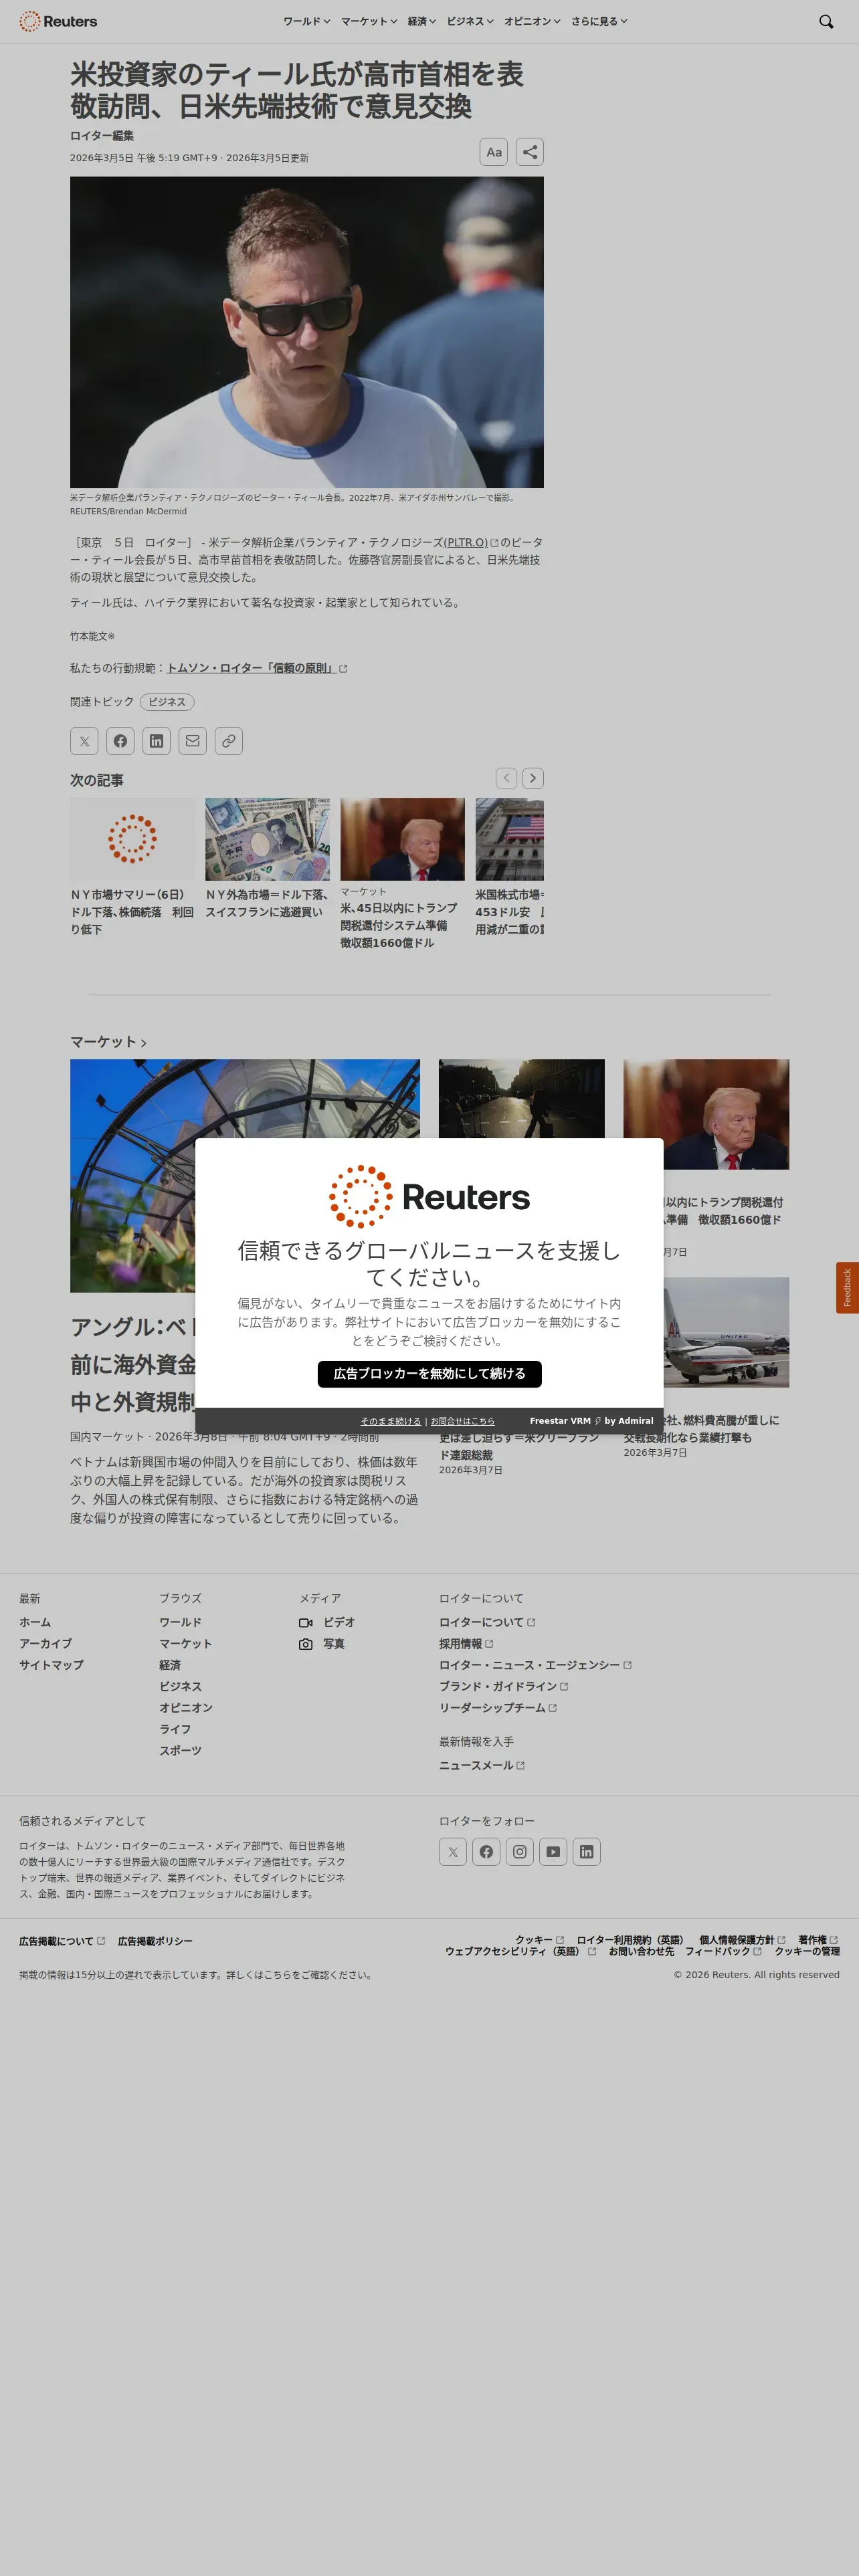Open 経済 in the footer browse list

point(170,1665)
